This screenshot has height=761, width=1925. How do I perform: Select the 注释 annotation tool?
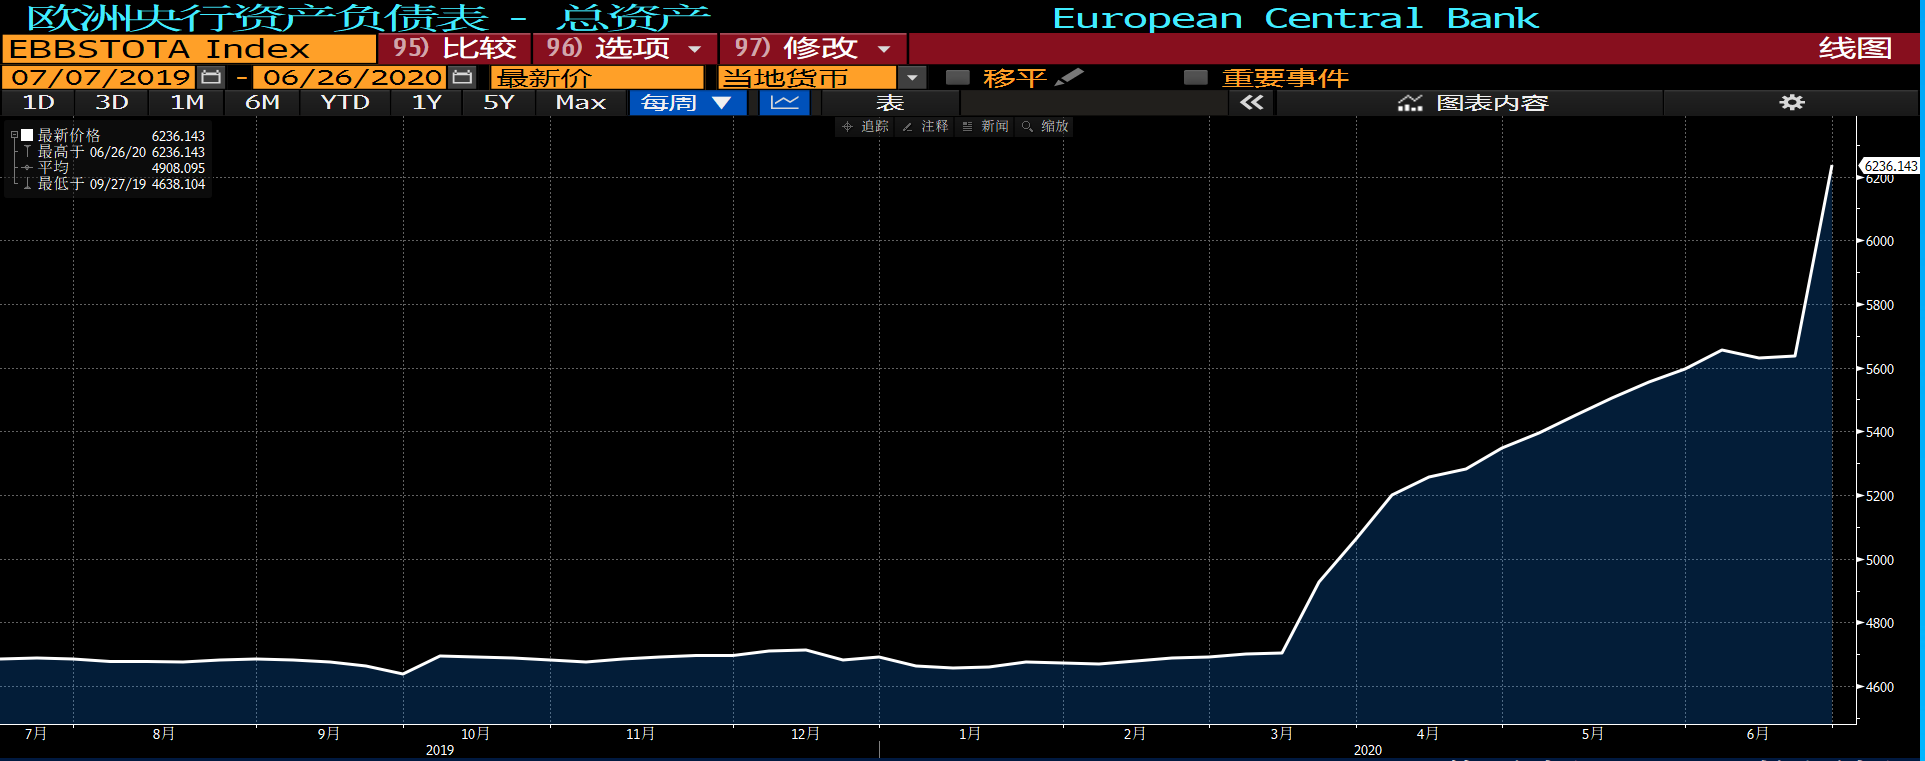(x=925, y=126)
